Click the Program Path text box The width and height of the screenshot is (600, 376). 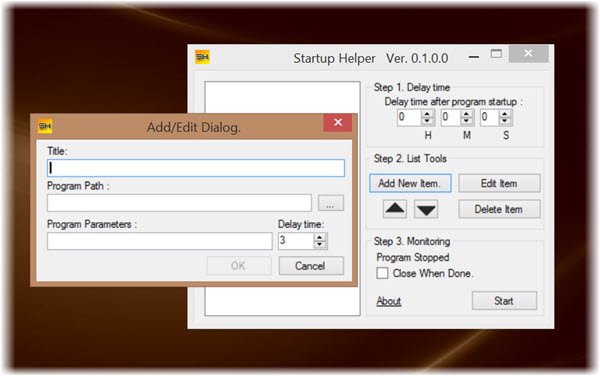(179, 203)
